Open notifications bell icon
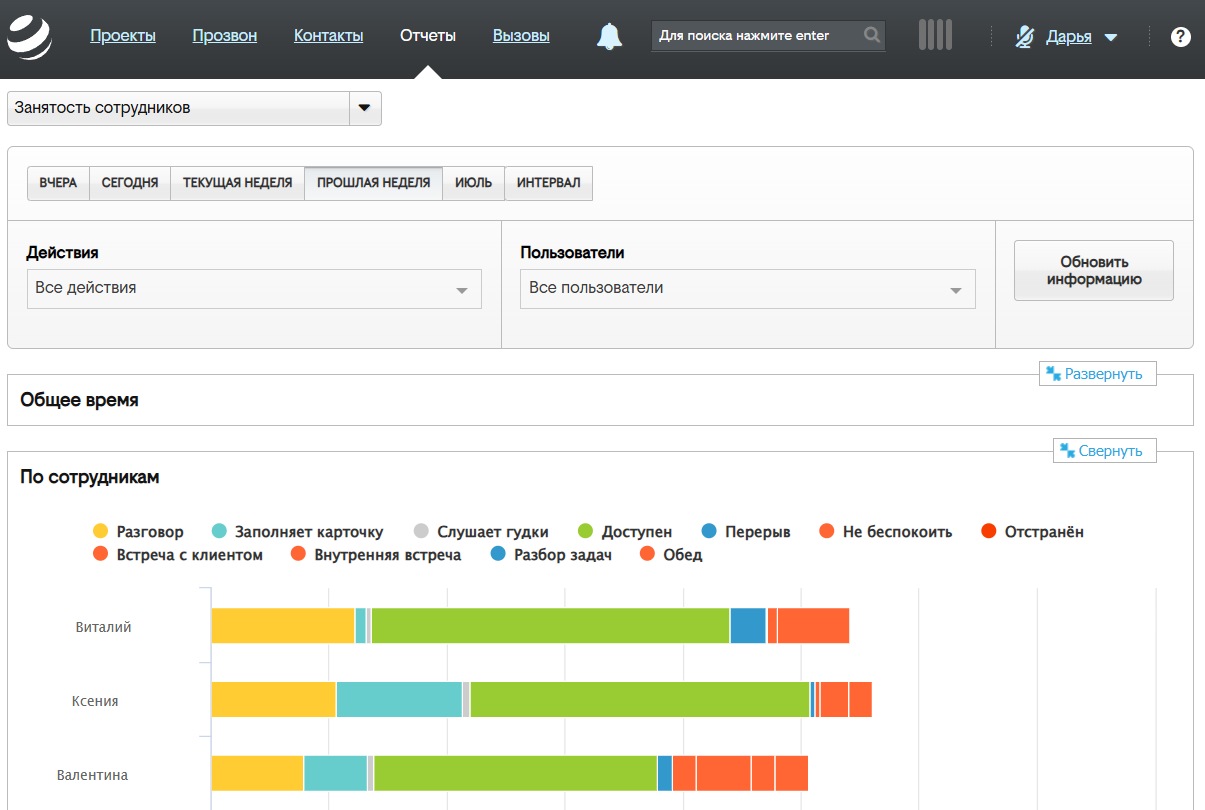The width and height of the screenshot is (1205, 810). (609, 37)
